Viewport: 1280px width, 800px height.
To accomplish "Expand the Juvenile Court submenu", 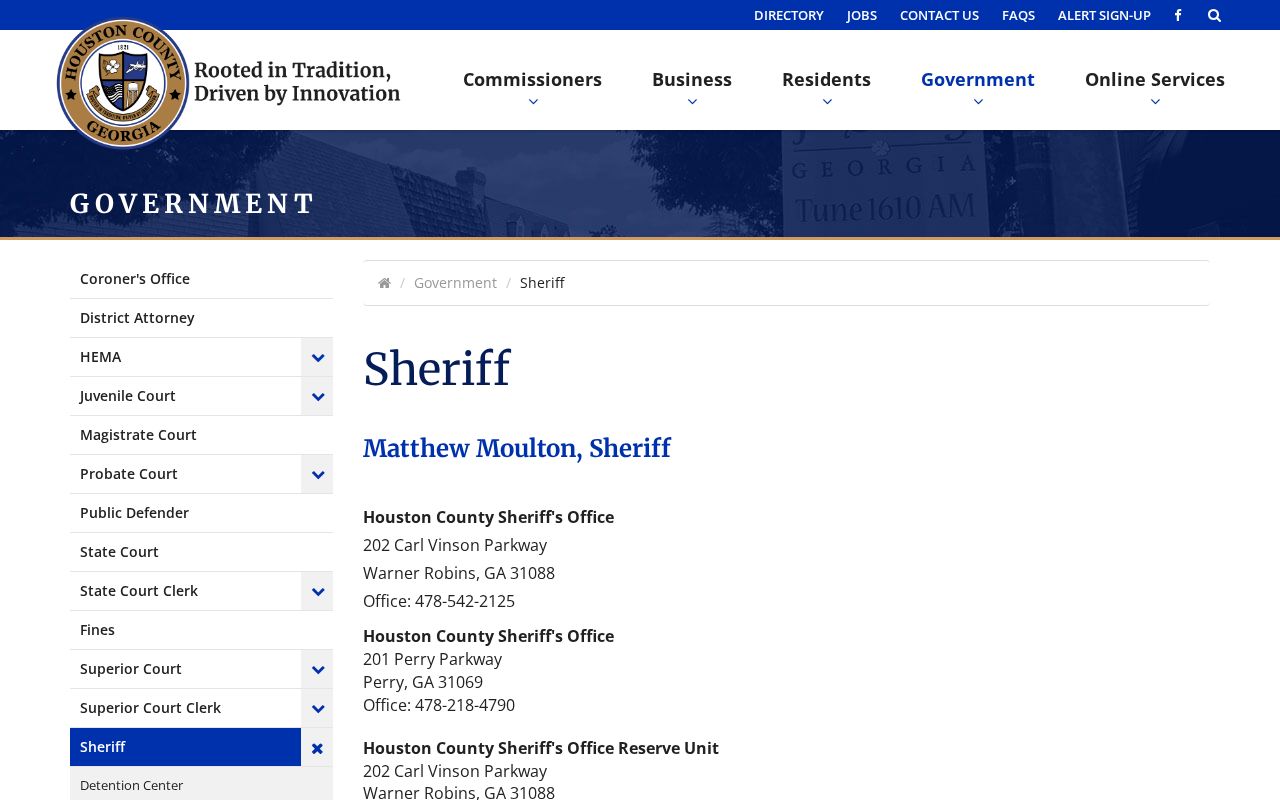I will point(317,396).
